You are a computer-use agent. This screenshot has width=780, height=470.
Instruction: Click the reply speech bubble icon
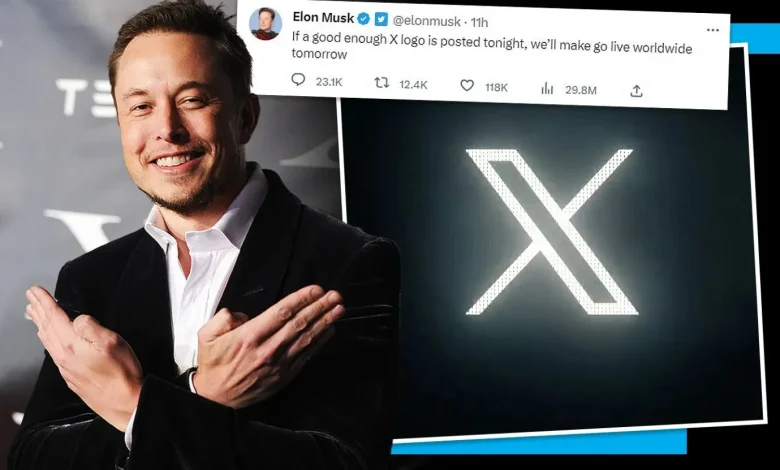point(298,80)
